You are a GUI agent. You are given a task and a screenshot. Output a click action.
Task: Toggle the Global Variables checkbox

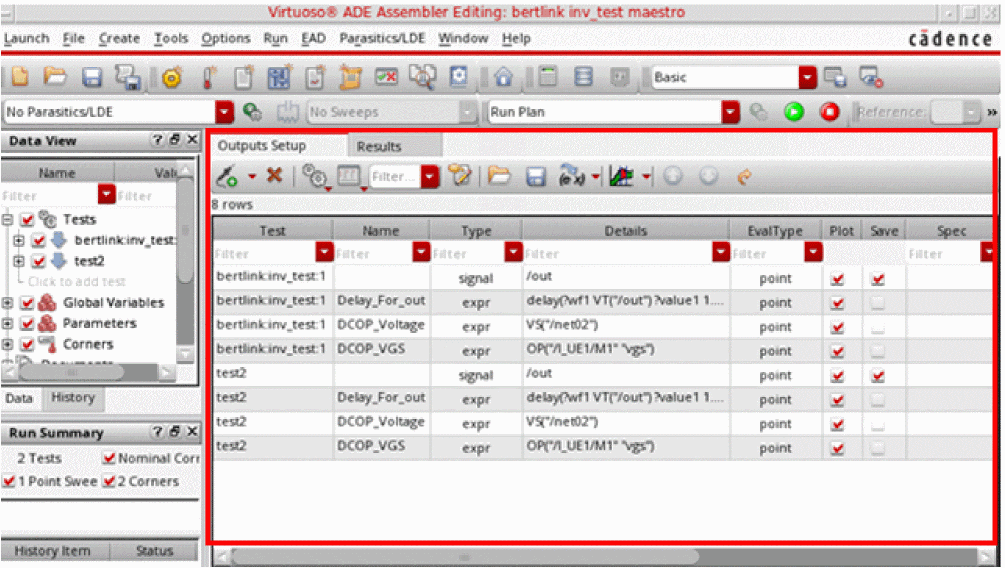(x=27, y=303)
